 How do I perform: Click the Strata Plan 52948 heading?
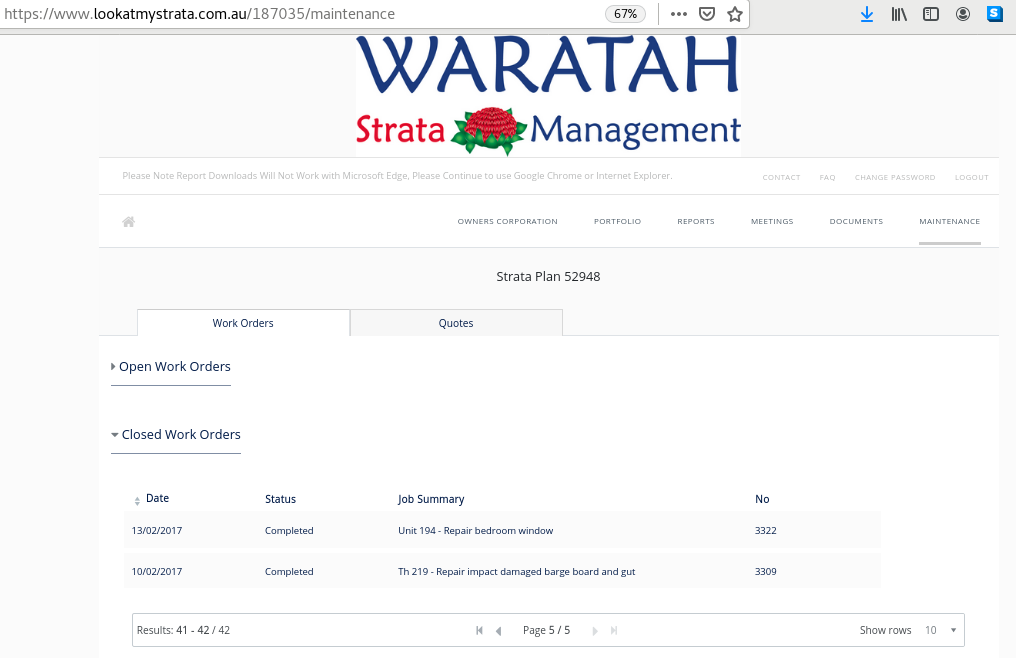tap(548, 277)
